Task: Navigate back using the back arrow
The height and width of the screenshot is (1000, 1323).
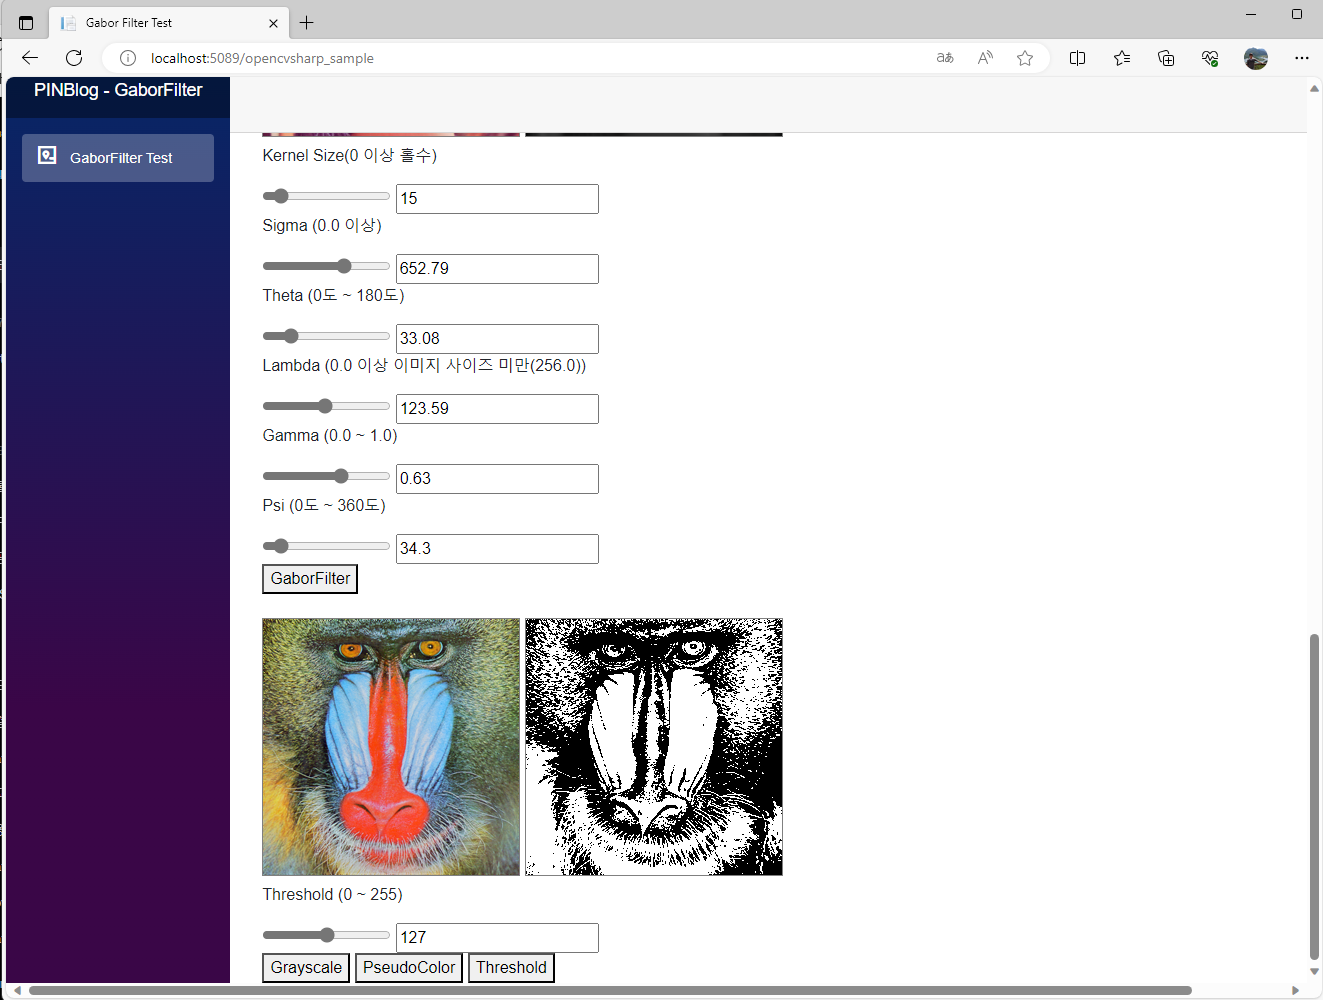Action: tap(29, 58)
